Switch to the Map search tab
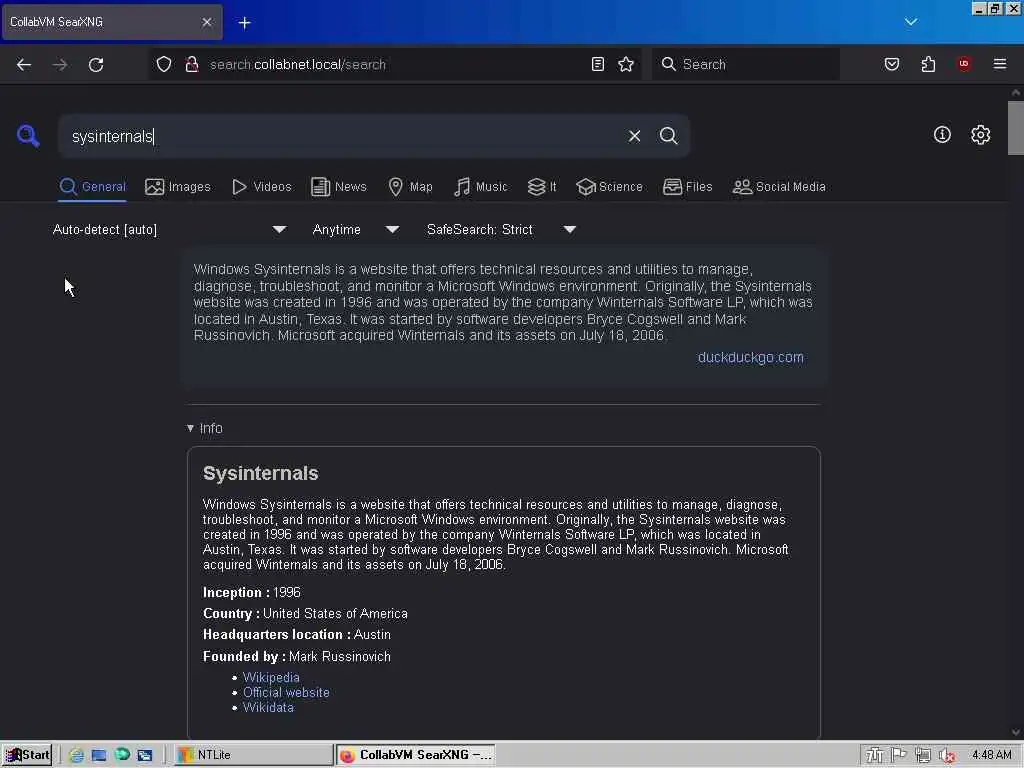1024x768 pixels. [410, 187]
